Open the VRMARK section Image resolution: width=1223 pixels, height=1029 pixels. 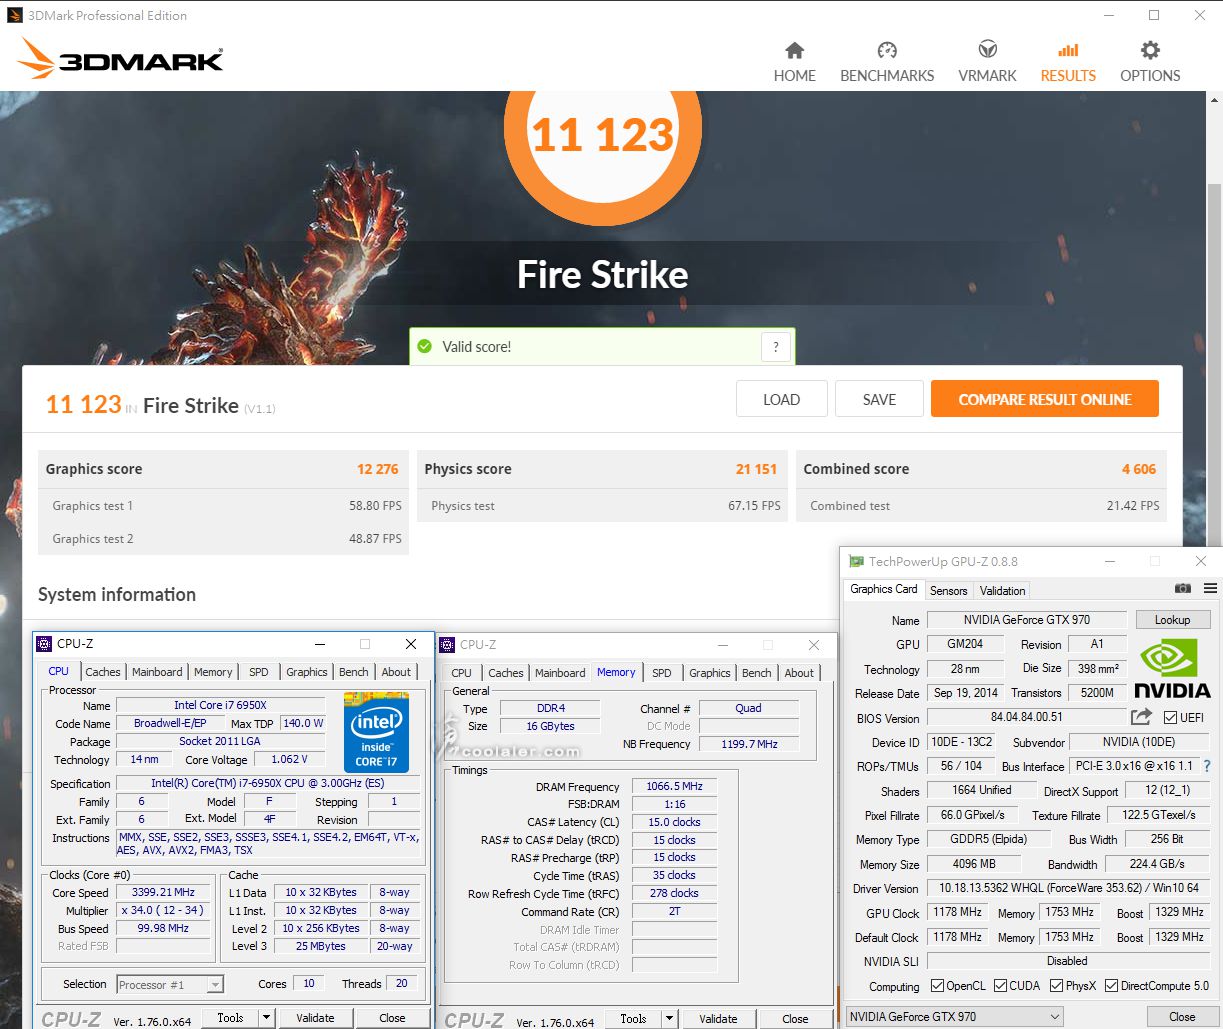pyautogui.click(x=987, y=62)
